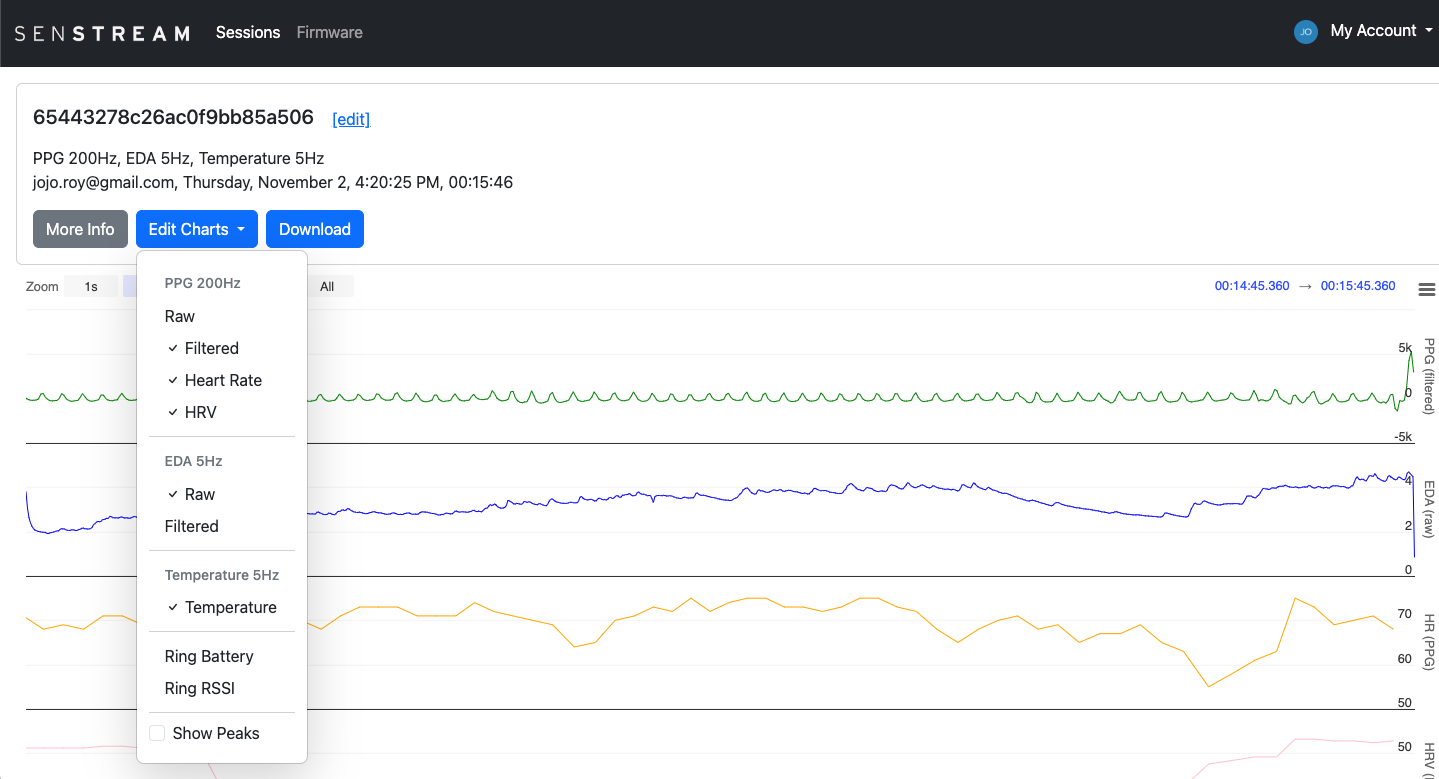This screenshot has height=779, width=1439.
Task: Set zoom range to All
Action: click(327, 287)
